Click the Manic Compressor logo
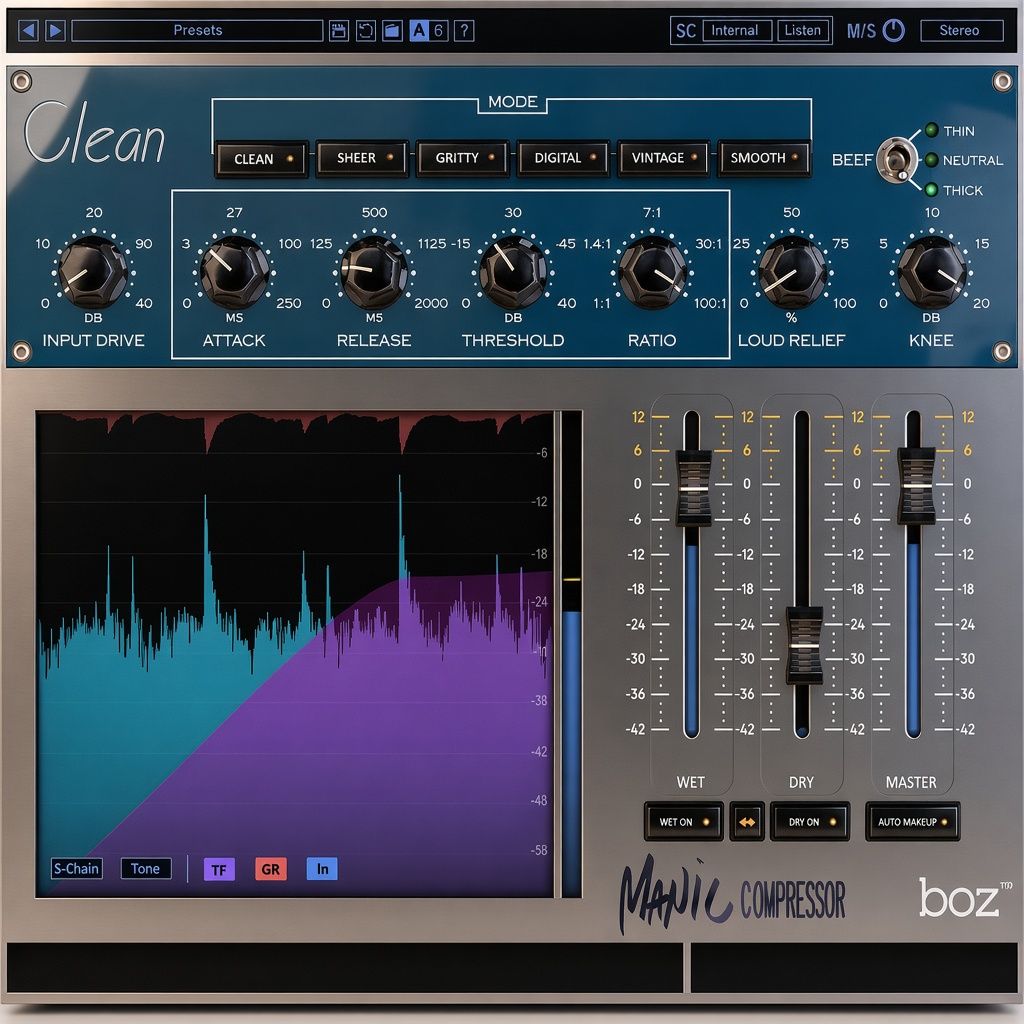 (x=731, y=893)
